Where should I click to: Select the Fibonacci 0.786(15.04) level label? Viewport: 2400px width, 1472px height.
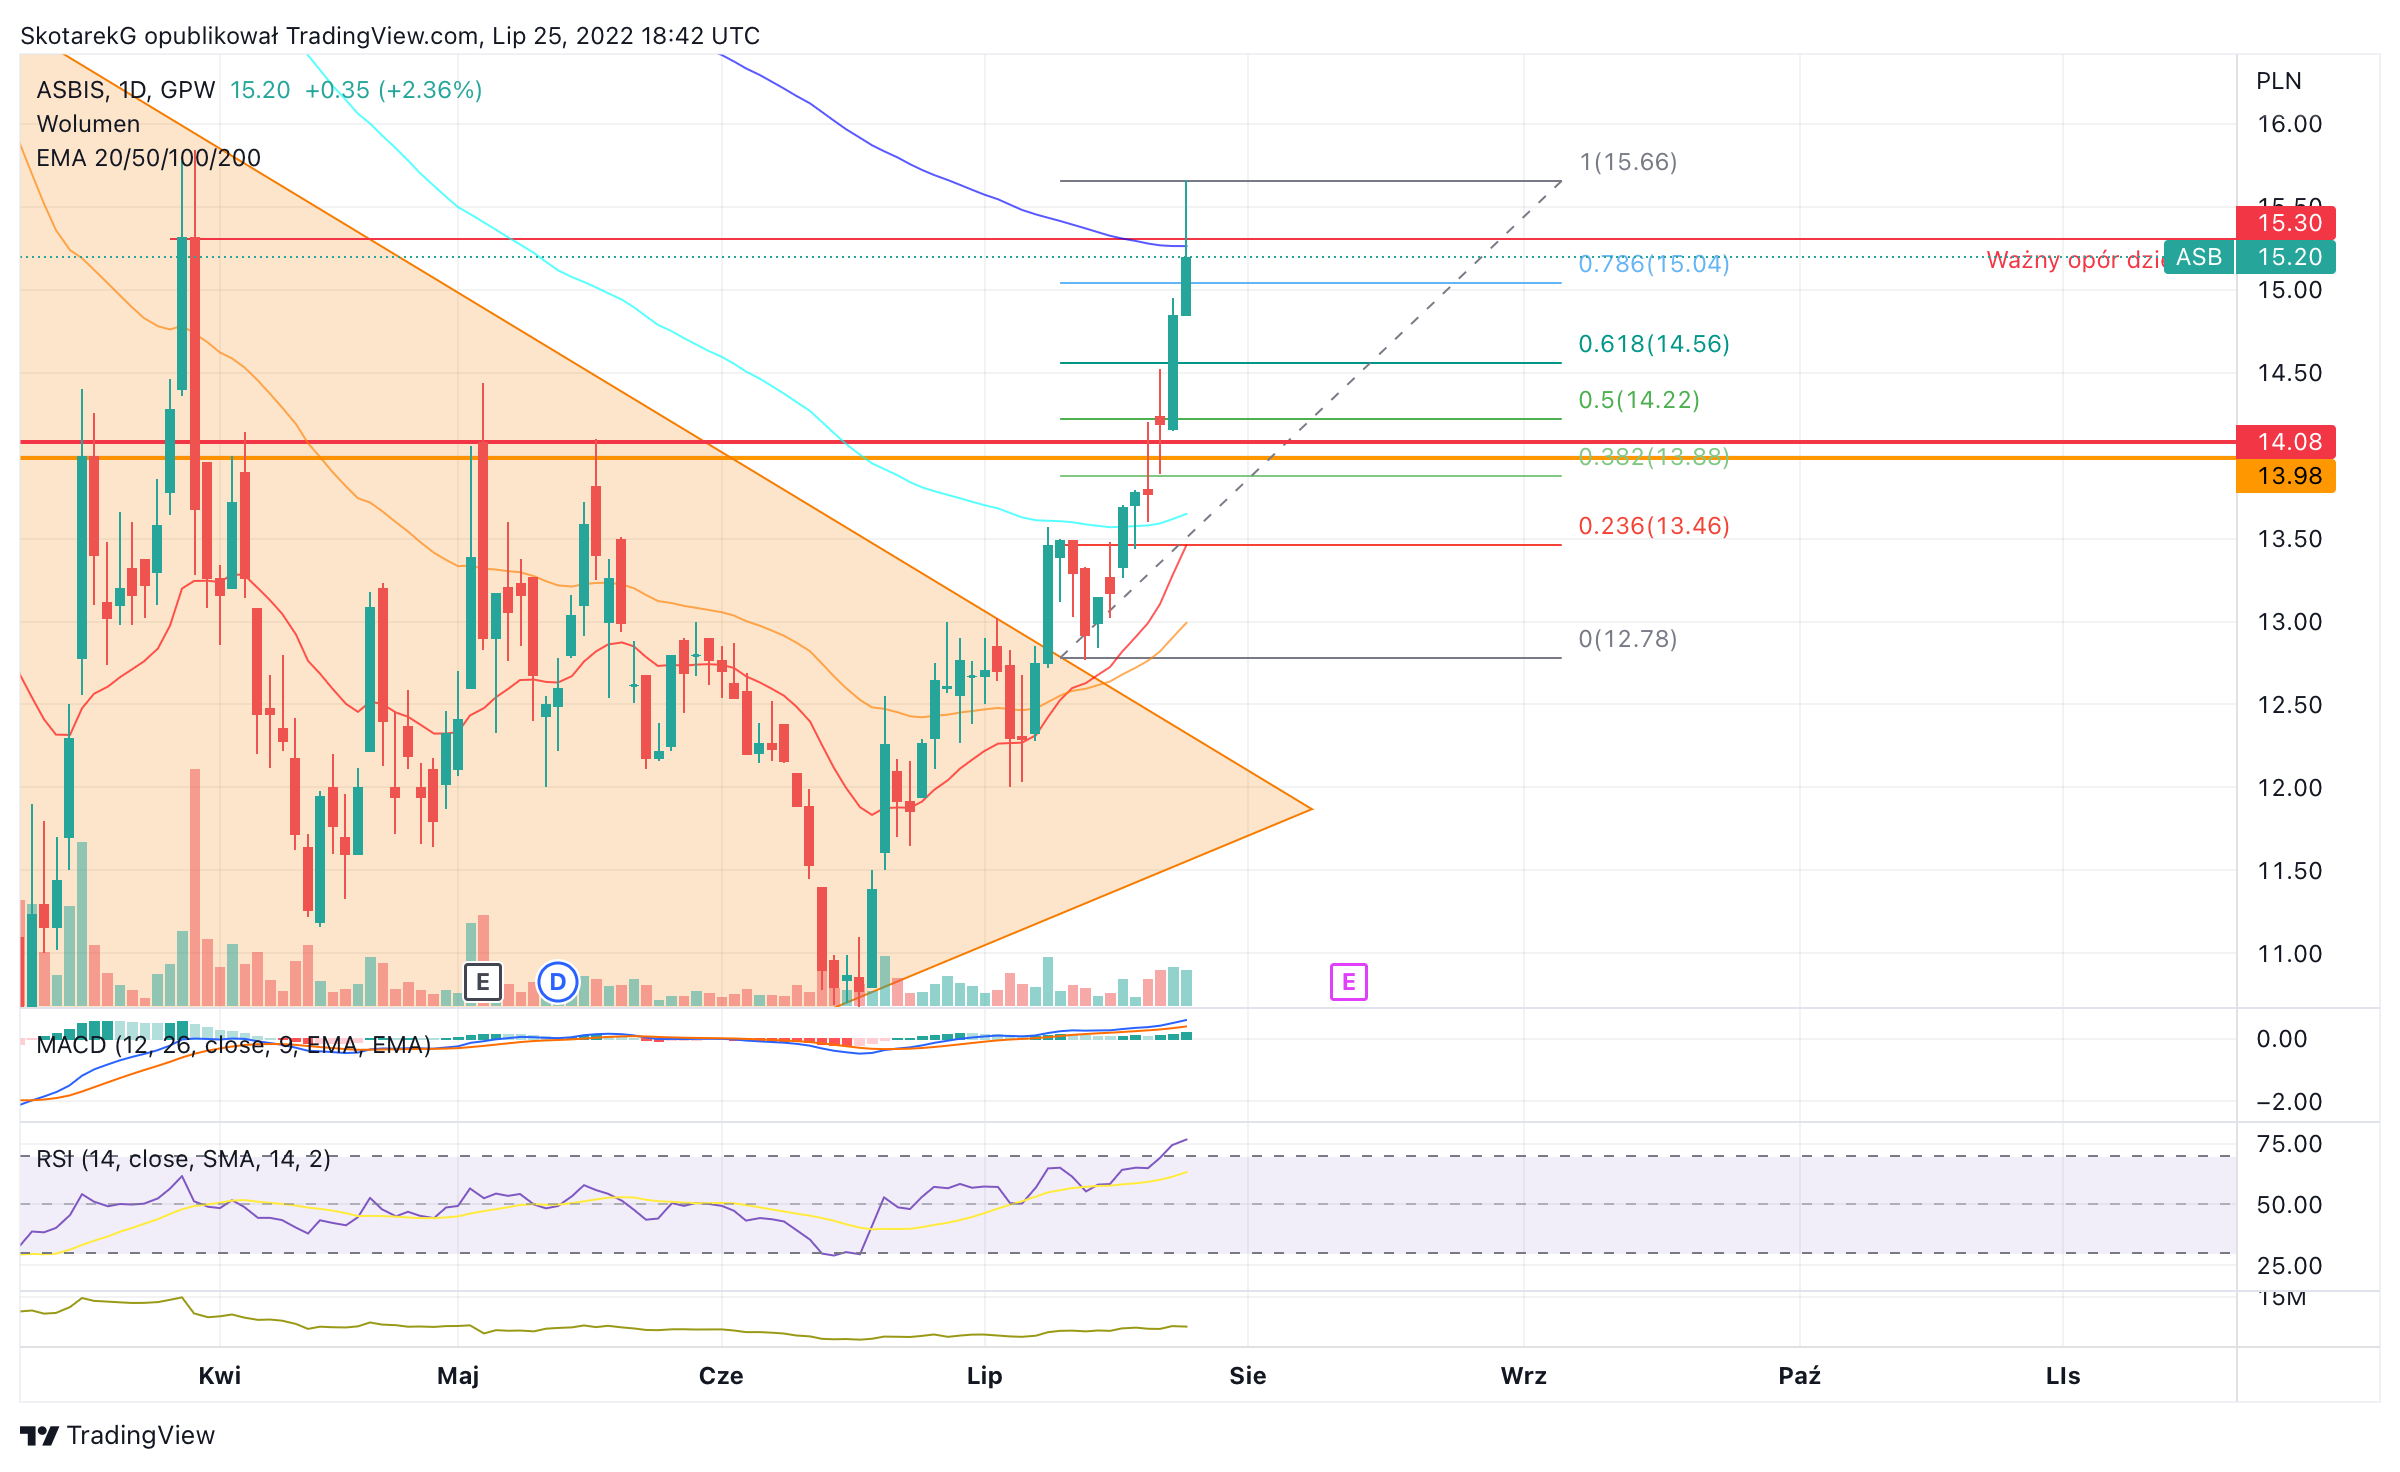click(x=1654, y=264)
